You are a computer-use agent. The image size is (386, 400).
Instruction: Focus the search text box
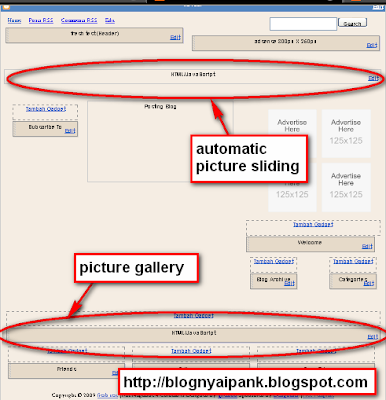303,24
